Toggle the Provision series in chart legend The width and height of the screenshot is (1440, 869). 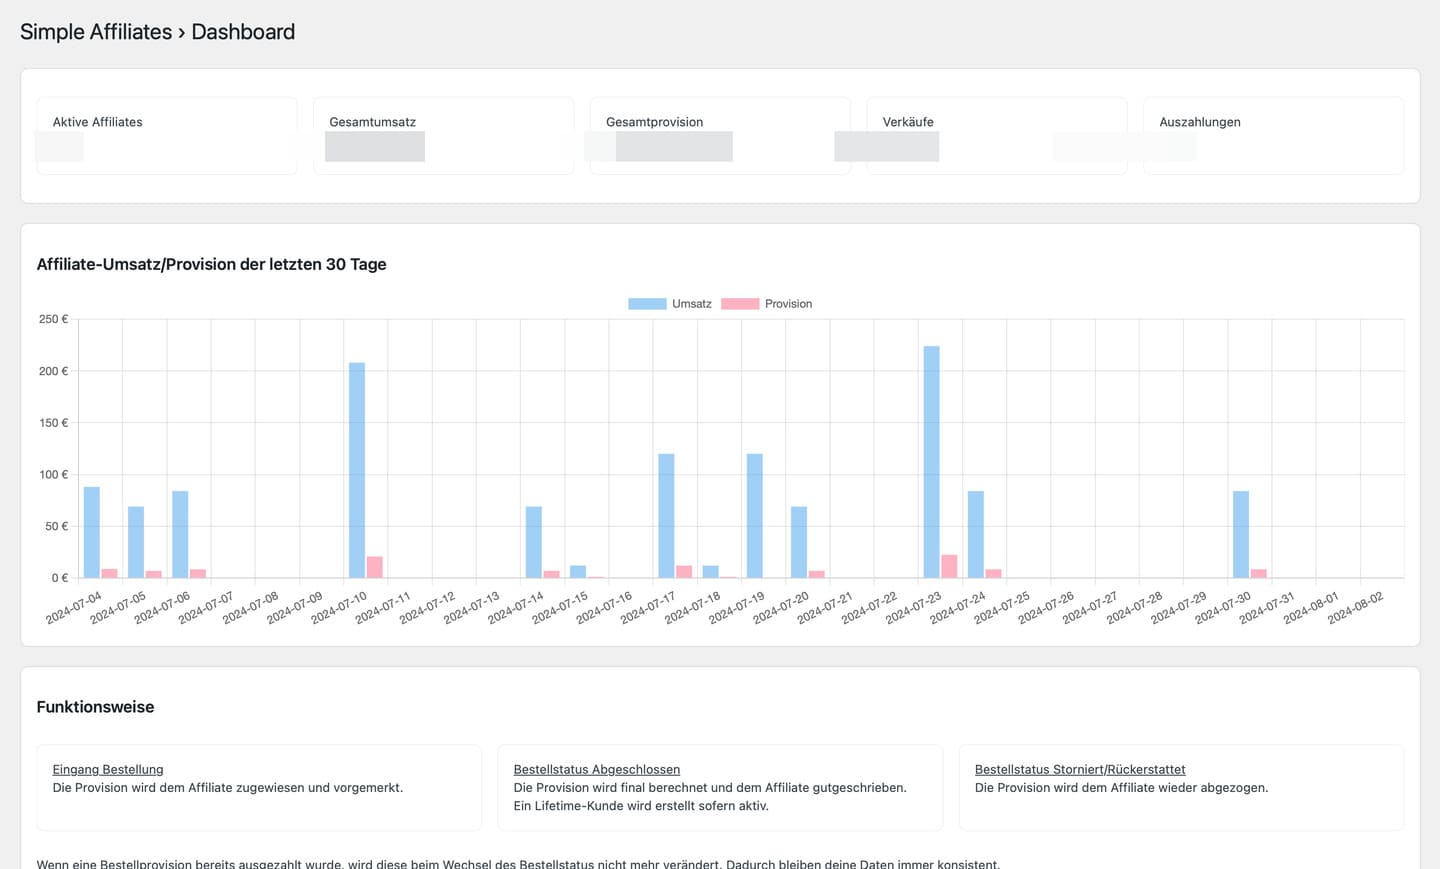click(788, 304)
